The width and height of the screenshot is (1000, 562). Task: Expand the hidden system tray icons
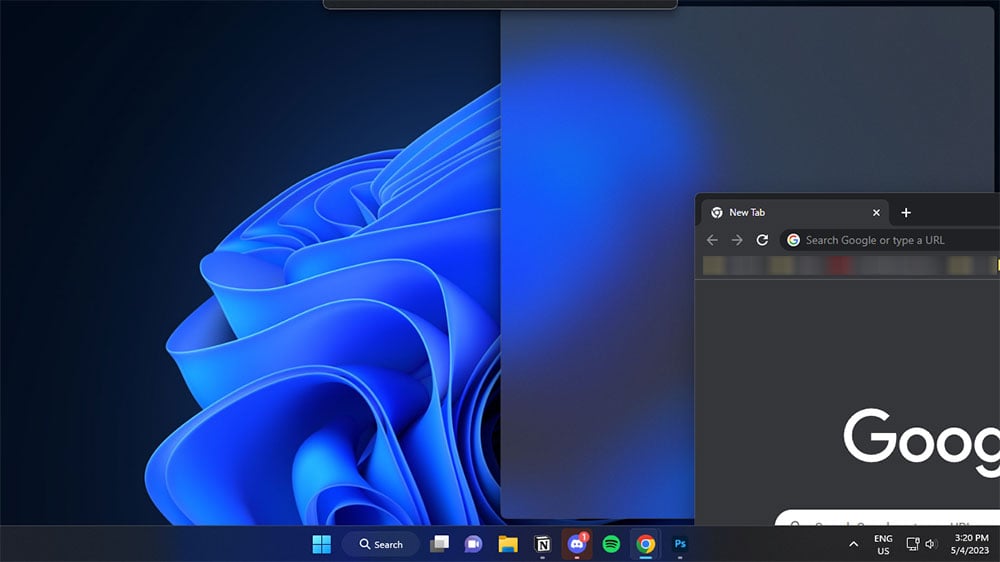click(x=853, y=544)
